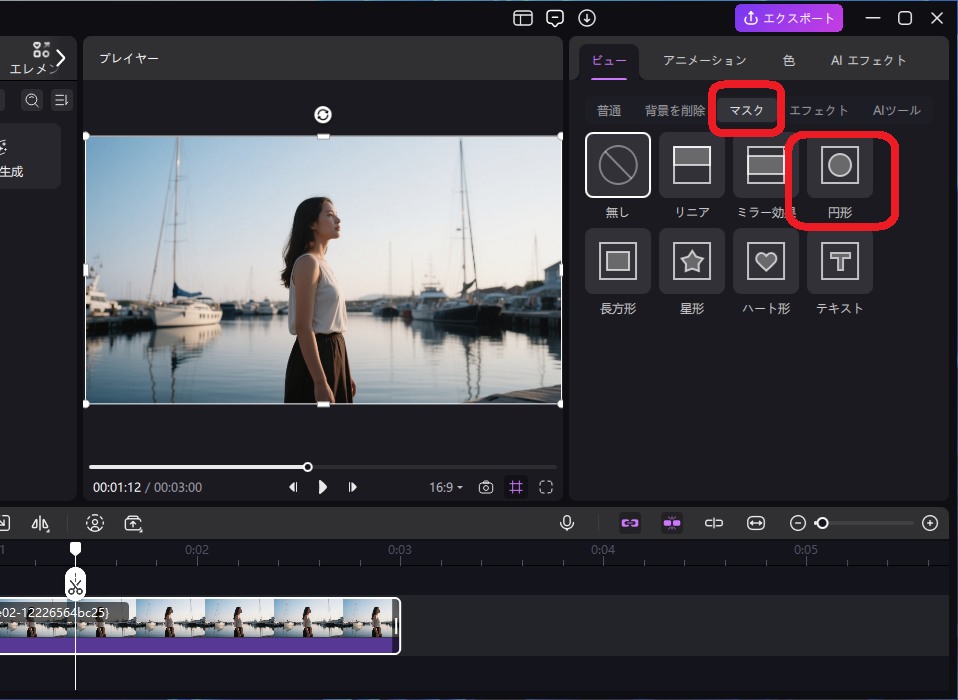958x700 pixels.
Task: Choose the star (星形) mask
Action: tap(692, 262)
